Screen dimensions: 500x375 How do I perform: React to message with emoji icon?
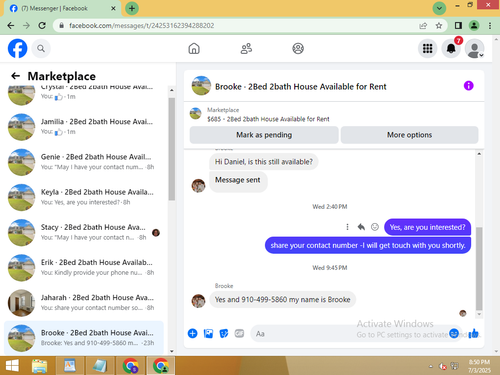point(375,227)
